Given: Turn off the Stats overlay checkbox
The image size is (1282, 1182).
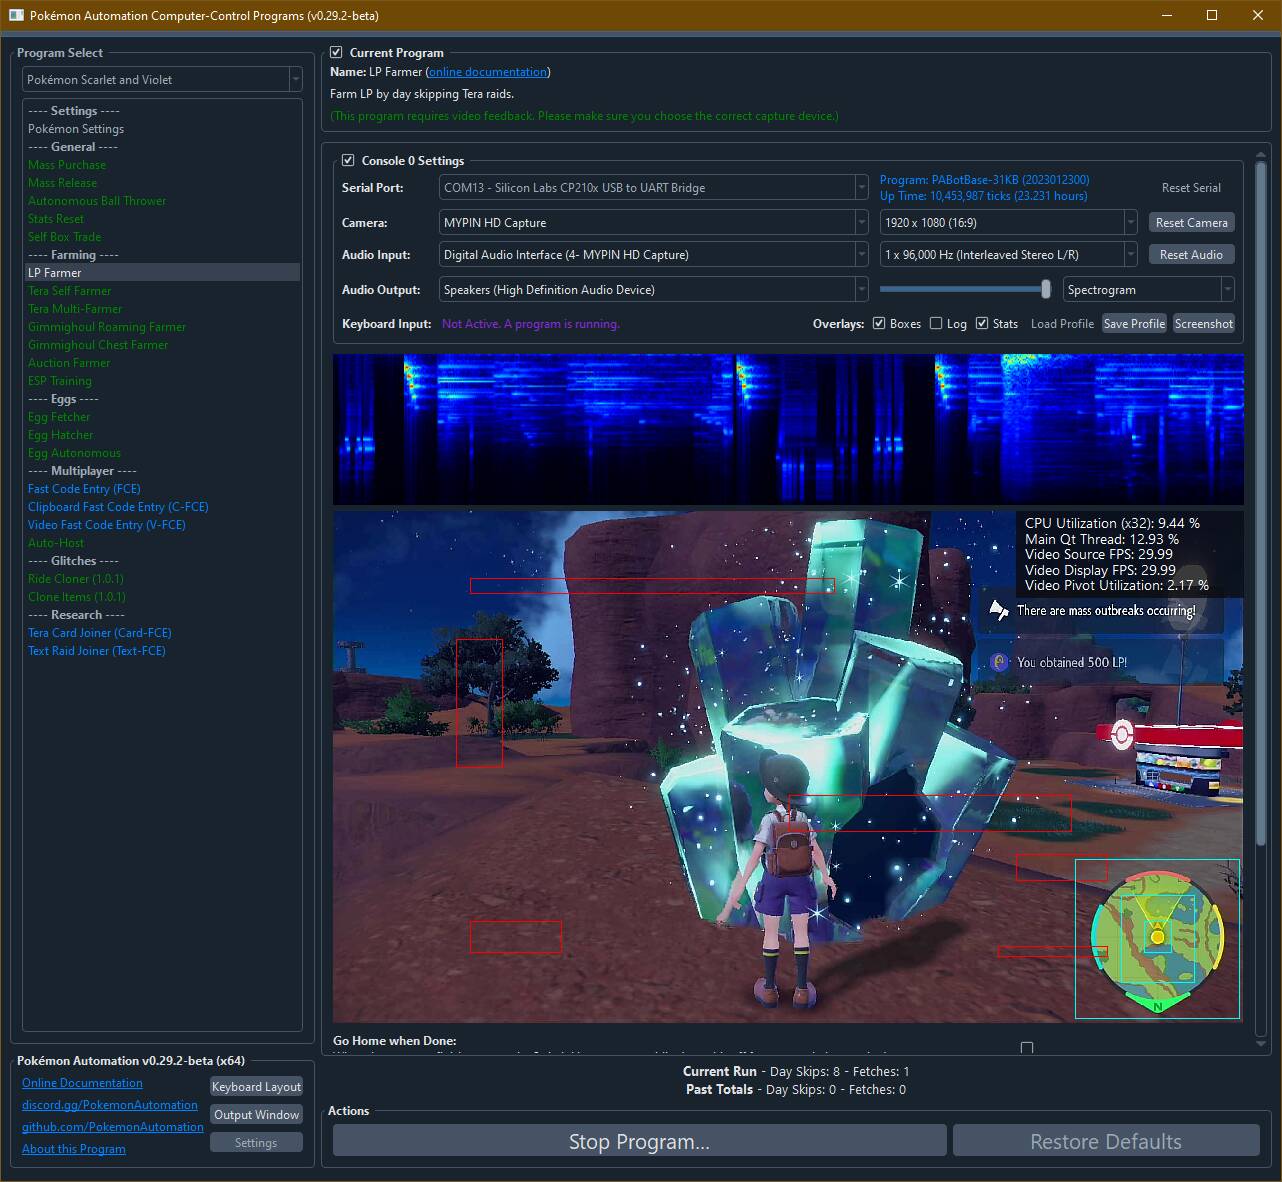Looking at the screenshot, I should pyautogui.click(x=982, y=324).
